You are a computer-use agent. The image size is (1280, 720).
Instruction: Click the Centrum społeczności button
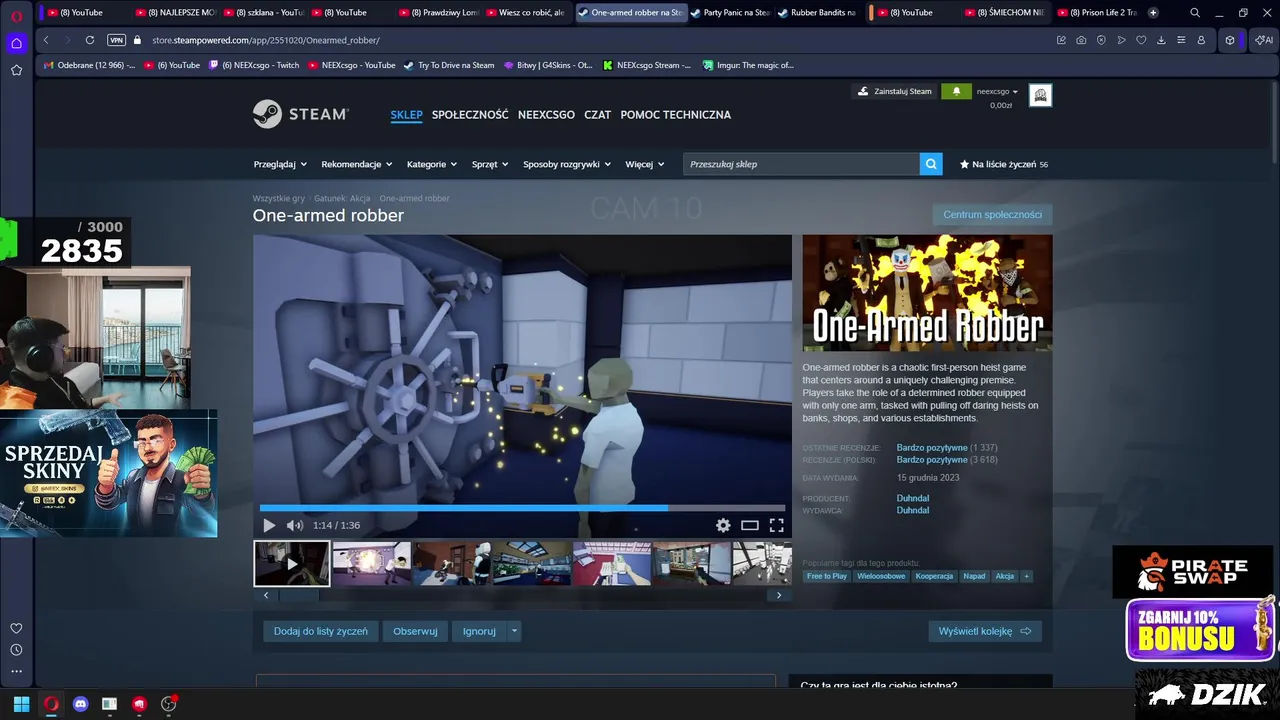[992, 215]
